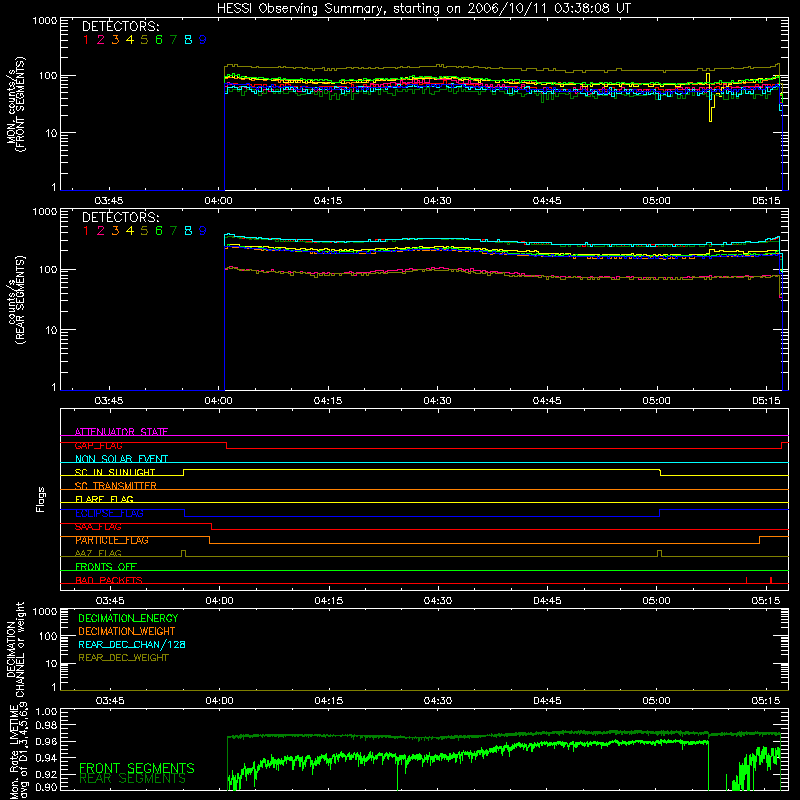This screenshot has width=800, height=800.
Task: Click the FRONTS_OFF flag label
Action: 106,566
